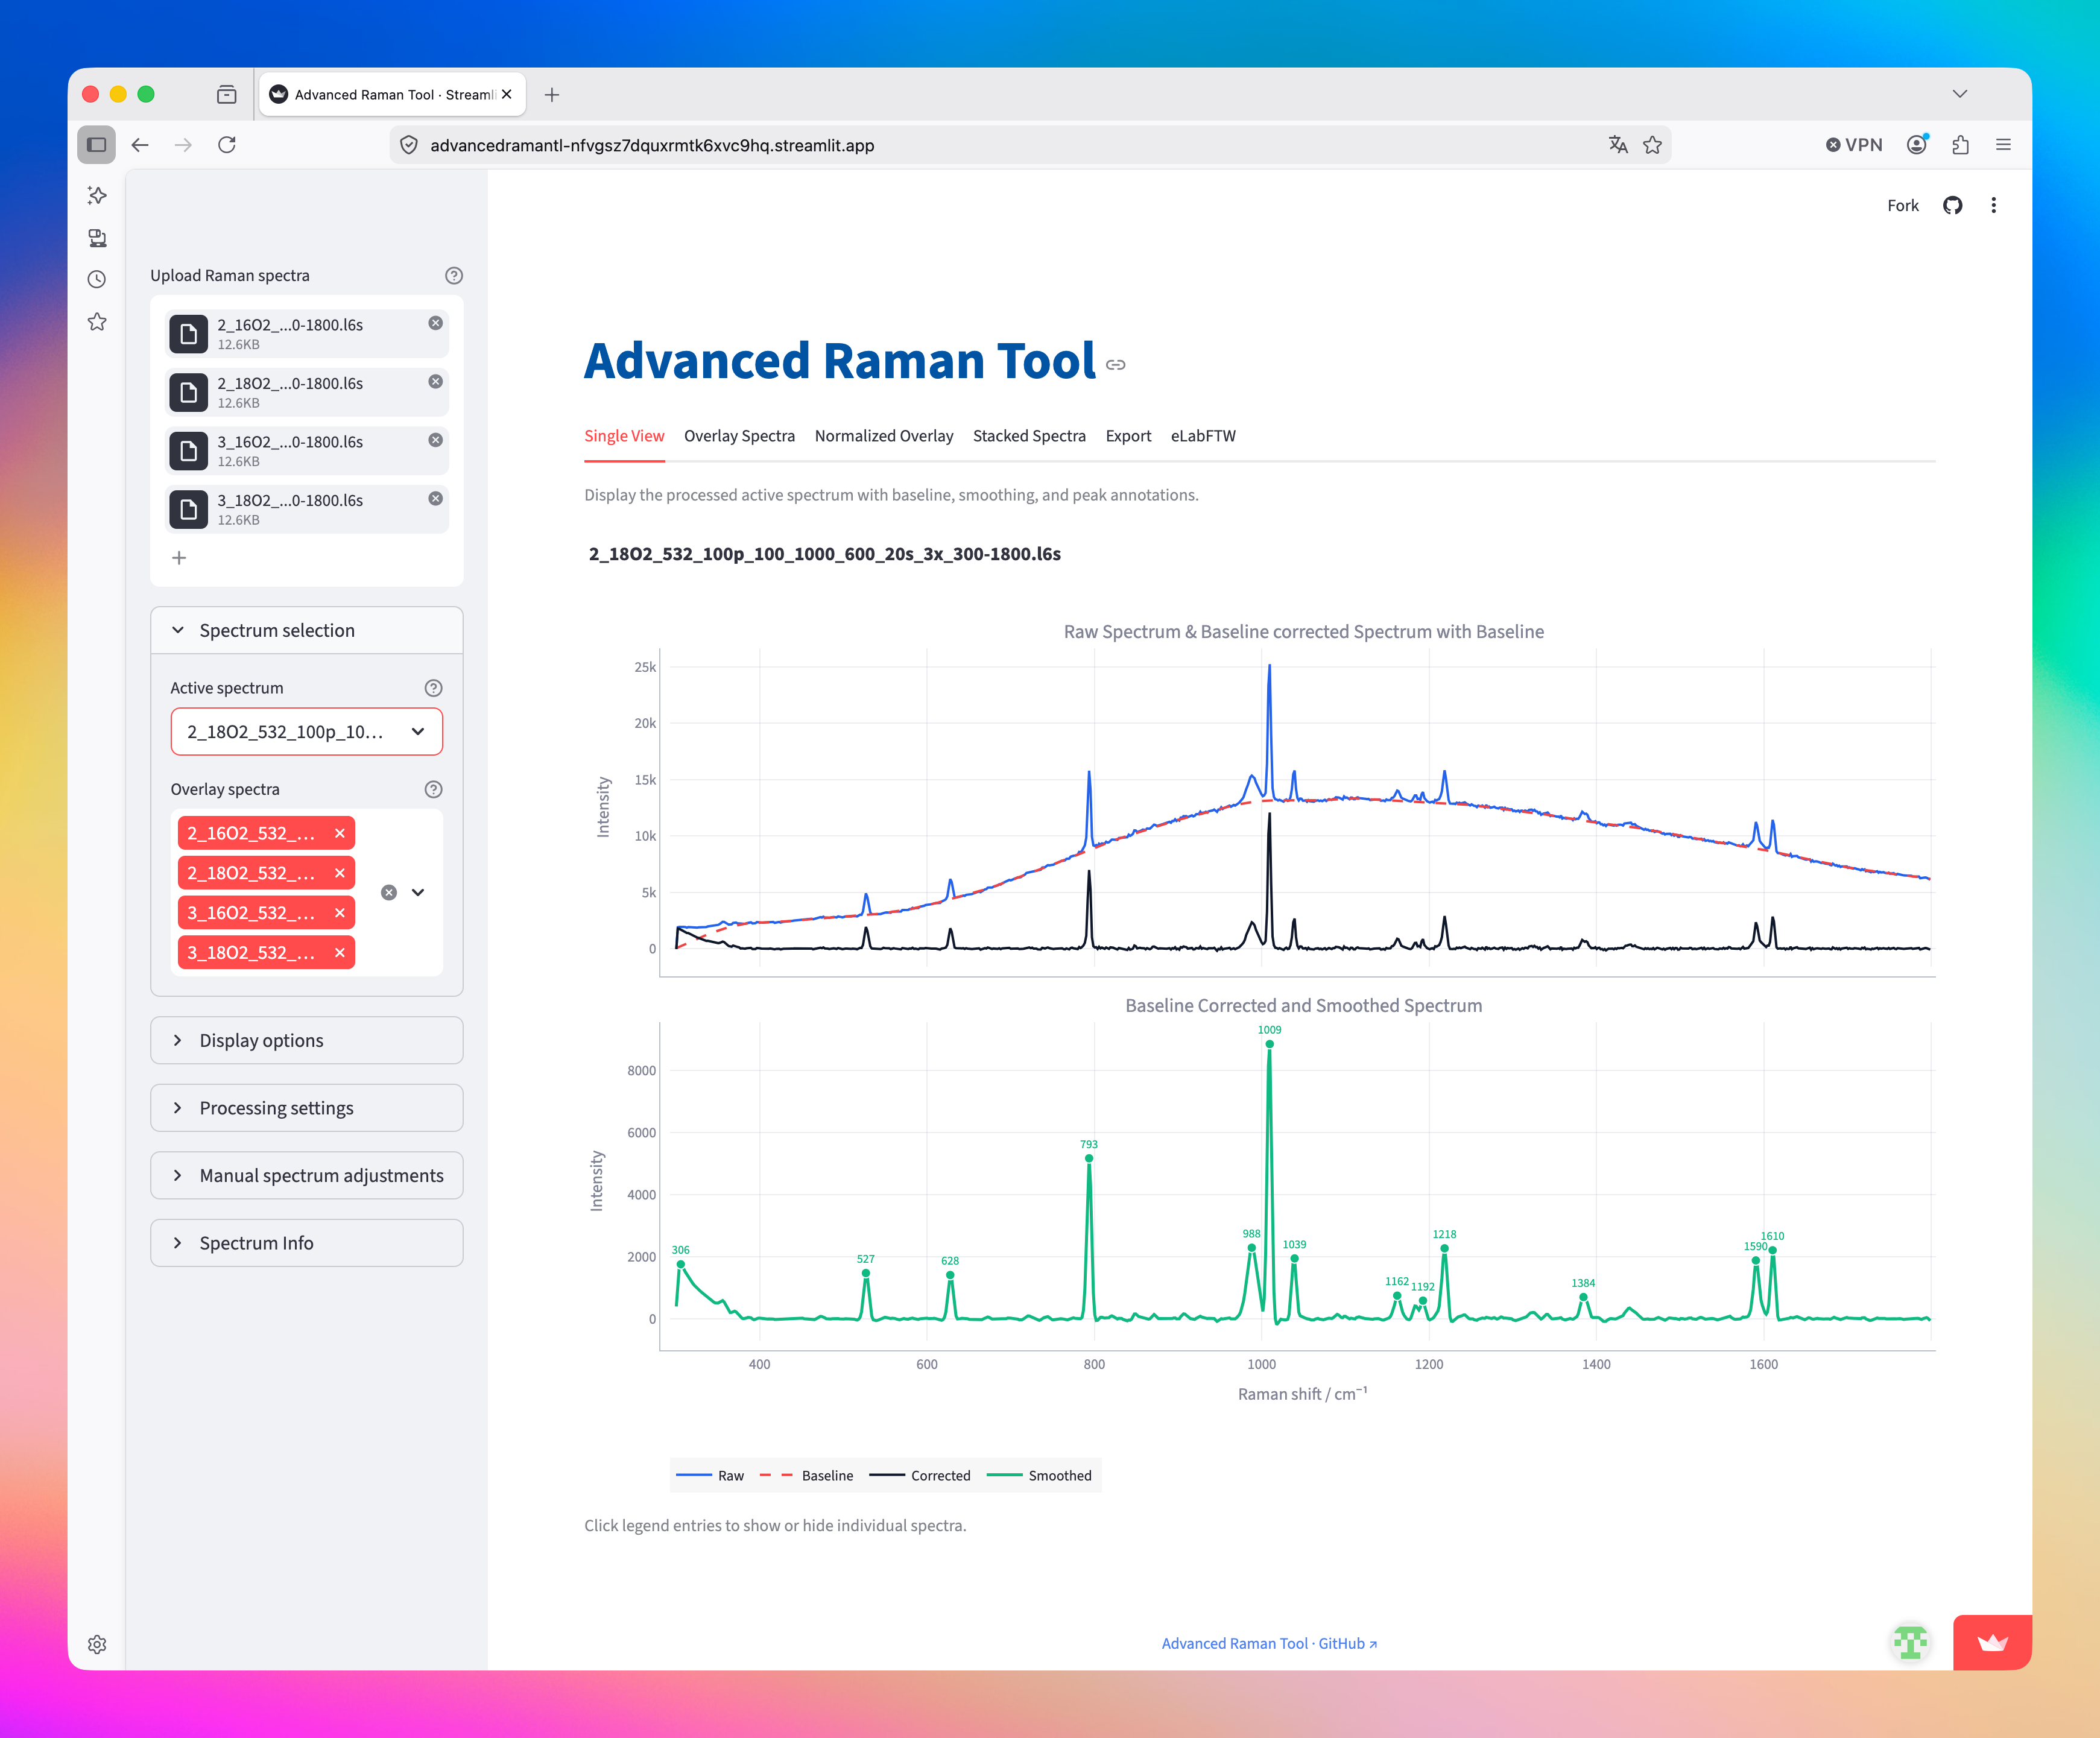Open the tab list dropdown arrow
The width and height of the screenshot is (2100, 1738).
coord(1960,94)
